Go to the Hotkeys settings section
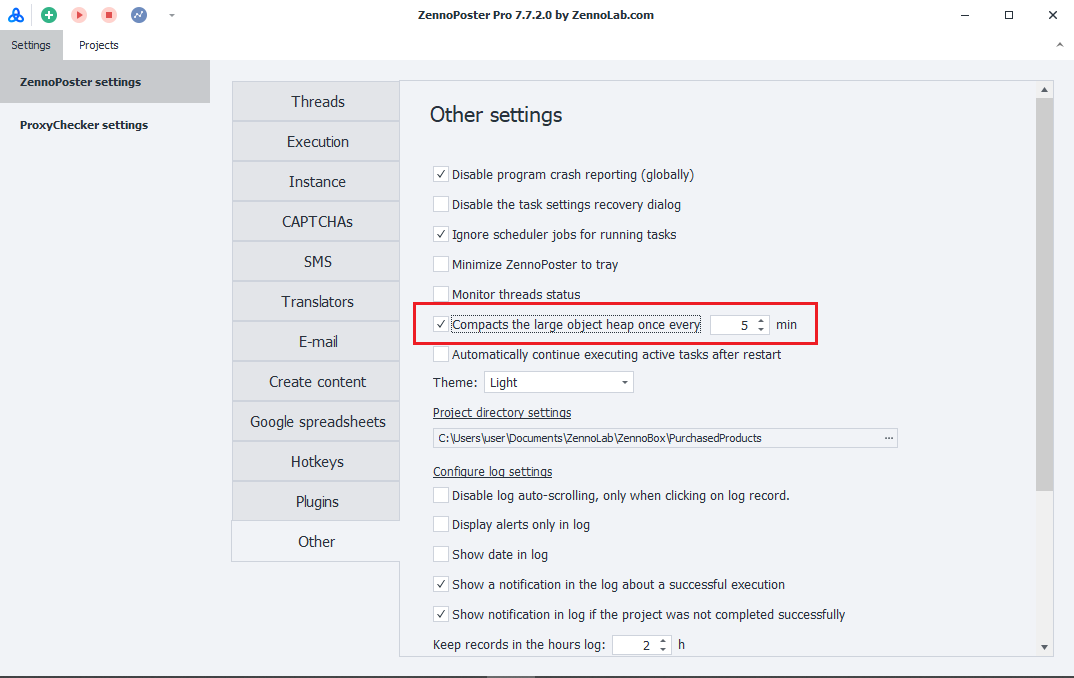Viewport: 1074px width, 678px height. pyautogui.click(x=317, y=462)
